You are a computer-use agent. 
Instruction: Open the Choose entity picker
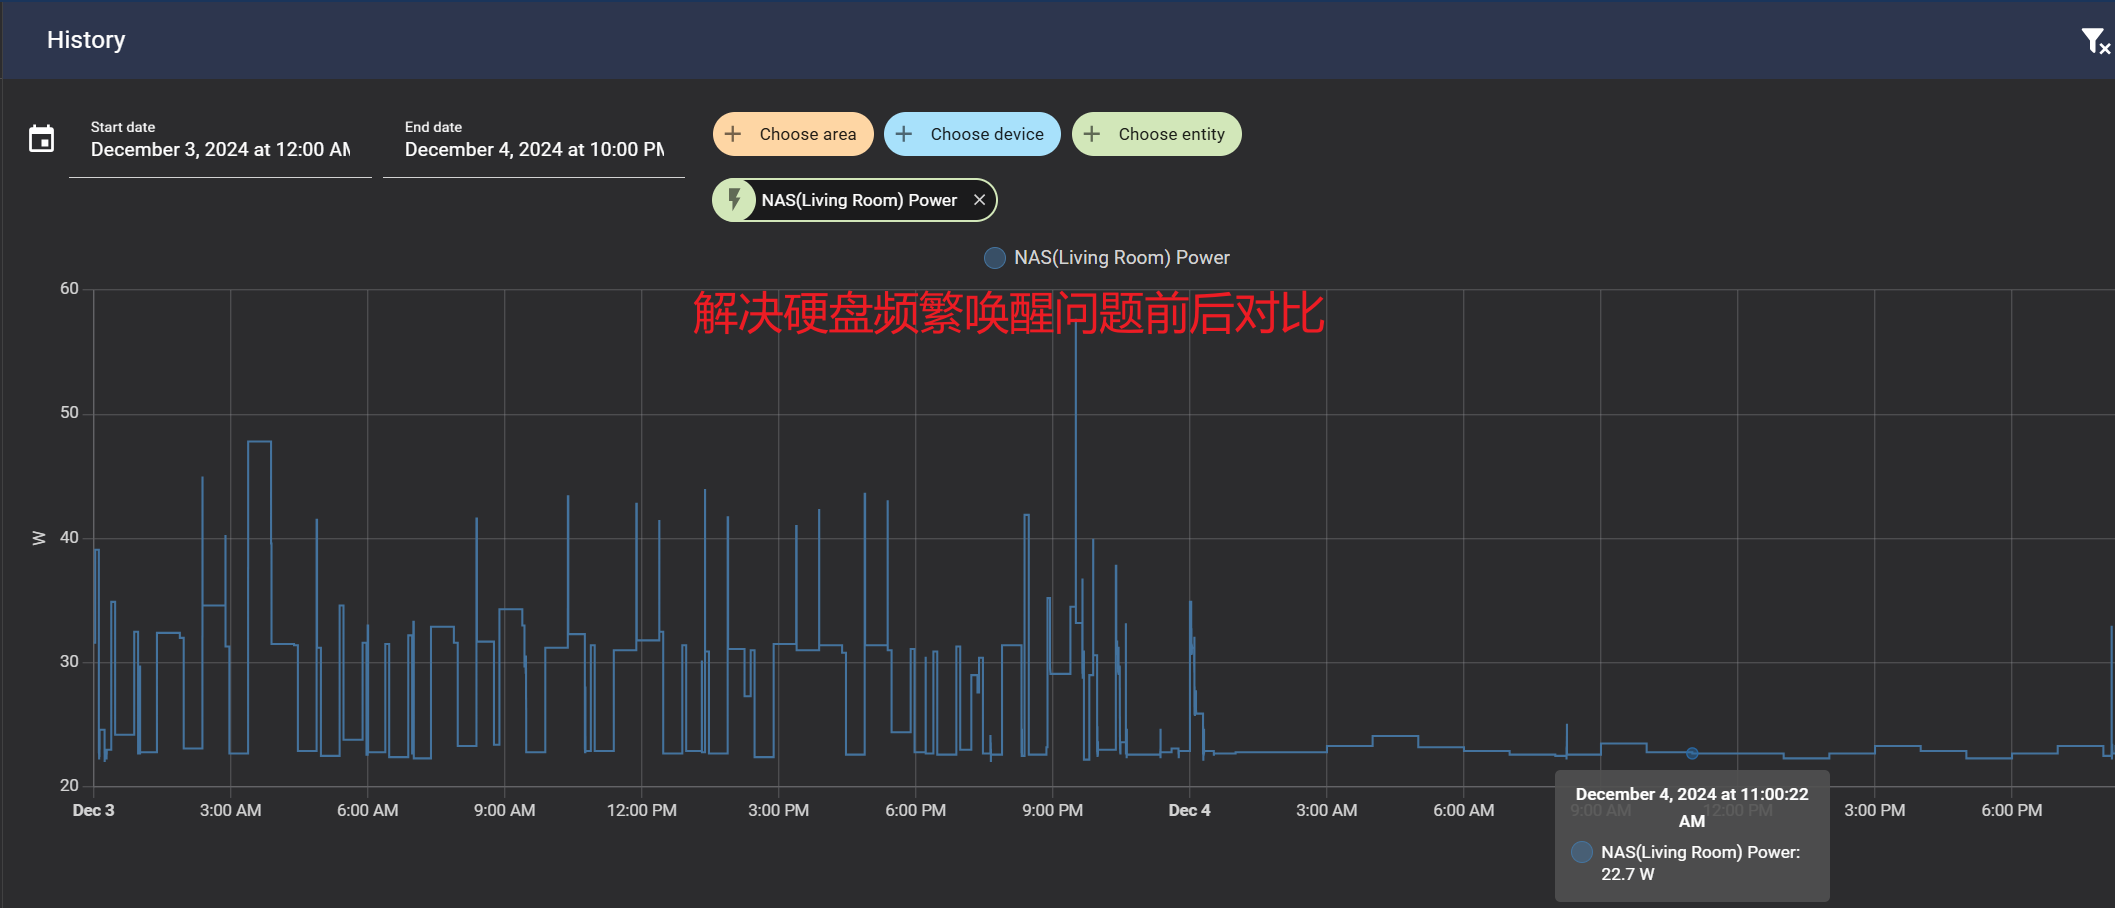click(x=1171, y=134)
